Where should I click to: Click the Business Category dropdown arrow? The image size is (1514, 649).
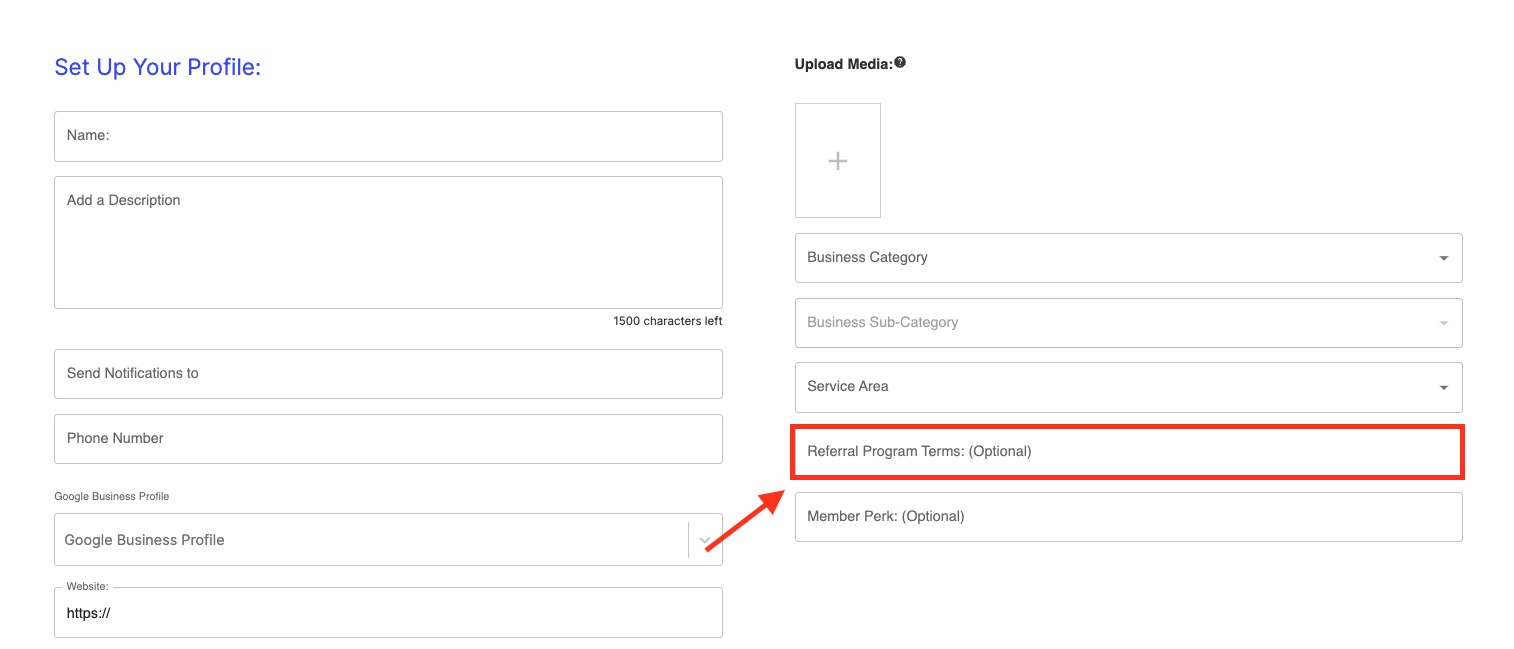pos(1443,258)
